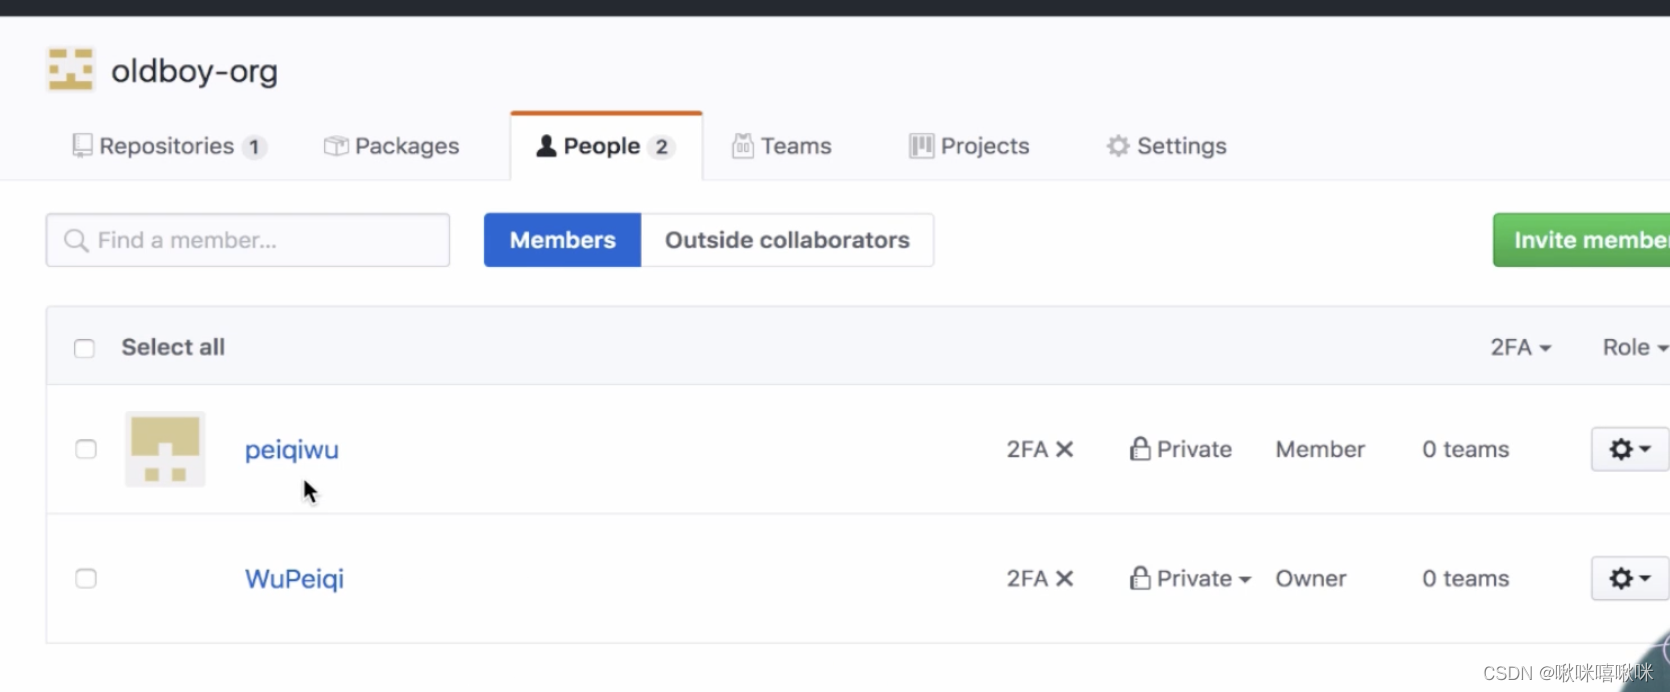Show the Members list
This screenshot has width=1670, height=692.
(x=562, y=240)
